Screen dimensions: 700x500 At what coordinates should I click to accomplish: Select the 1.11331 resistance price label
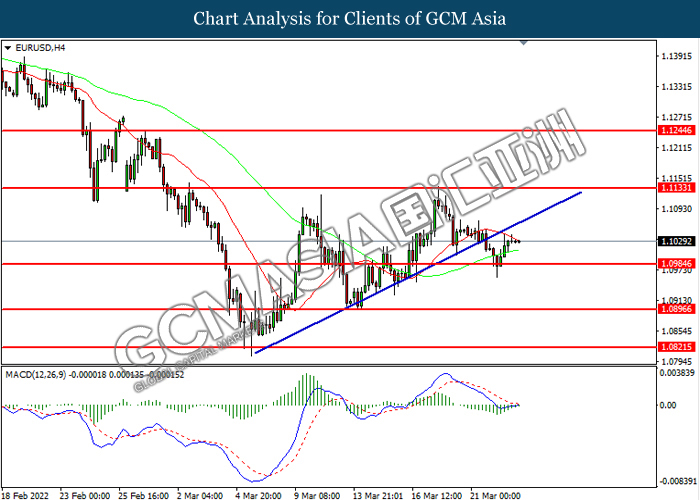[676, 188]
